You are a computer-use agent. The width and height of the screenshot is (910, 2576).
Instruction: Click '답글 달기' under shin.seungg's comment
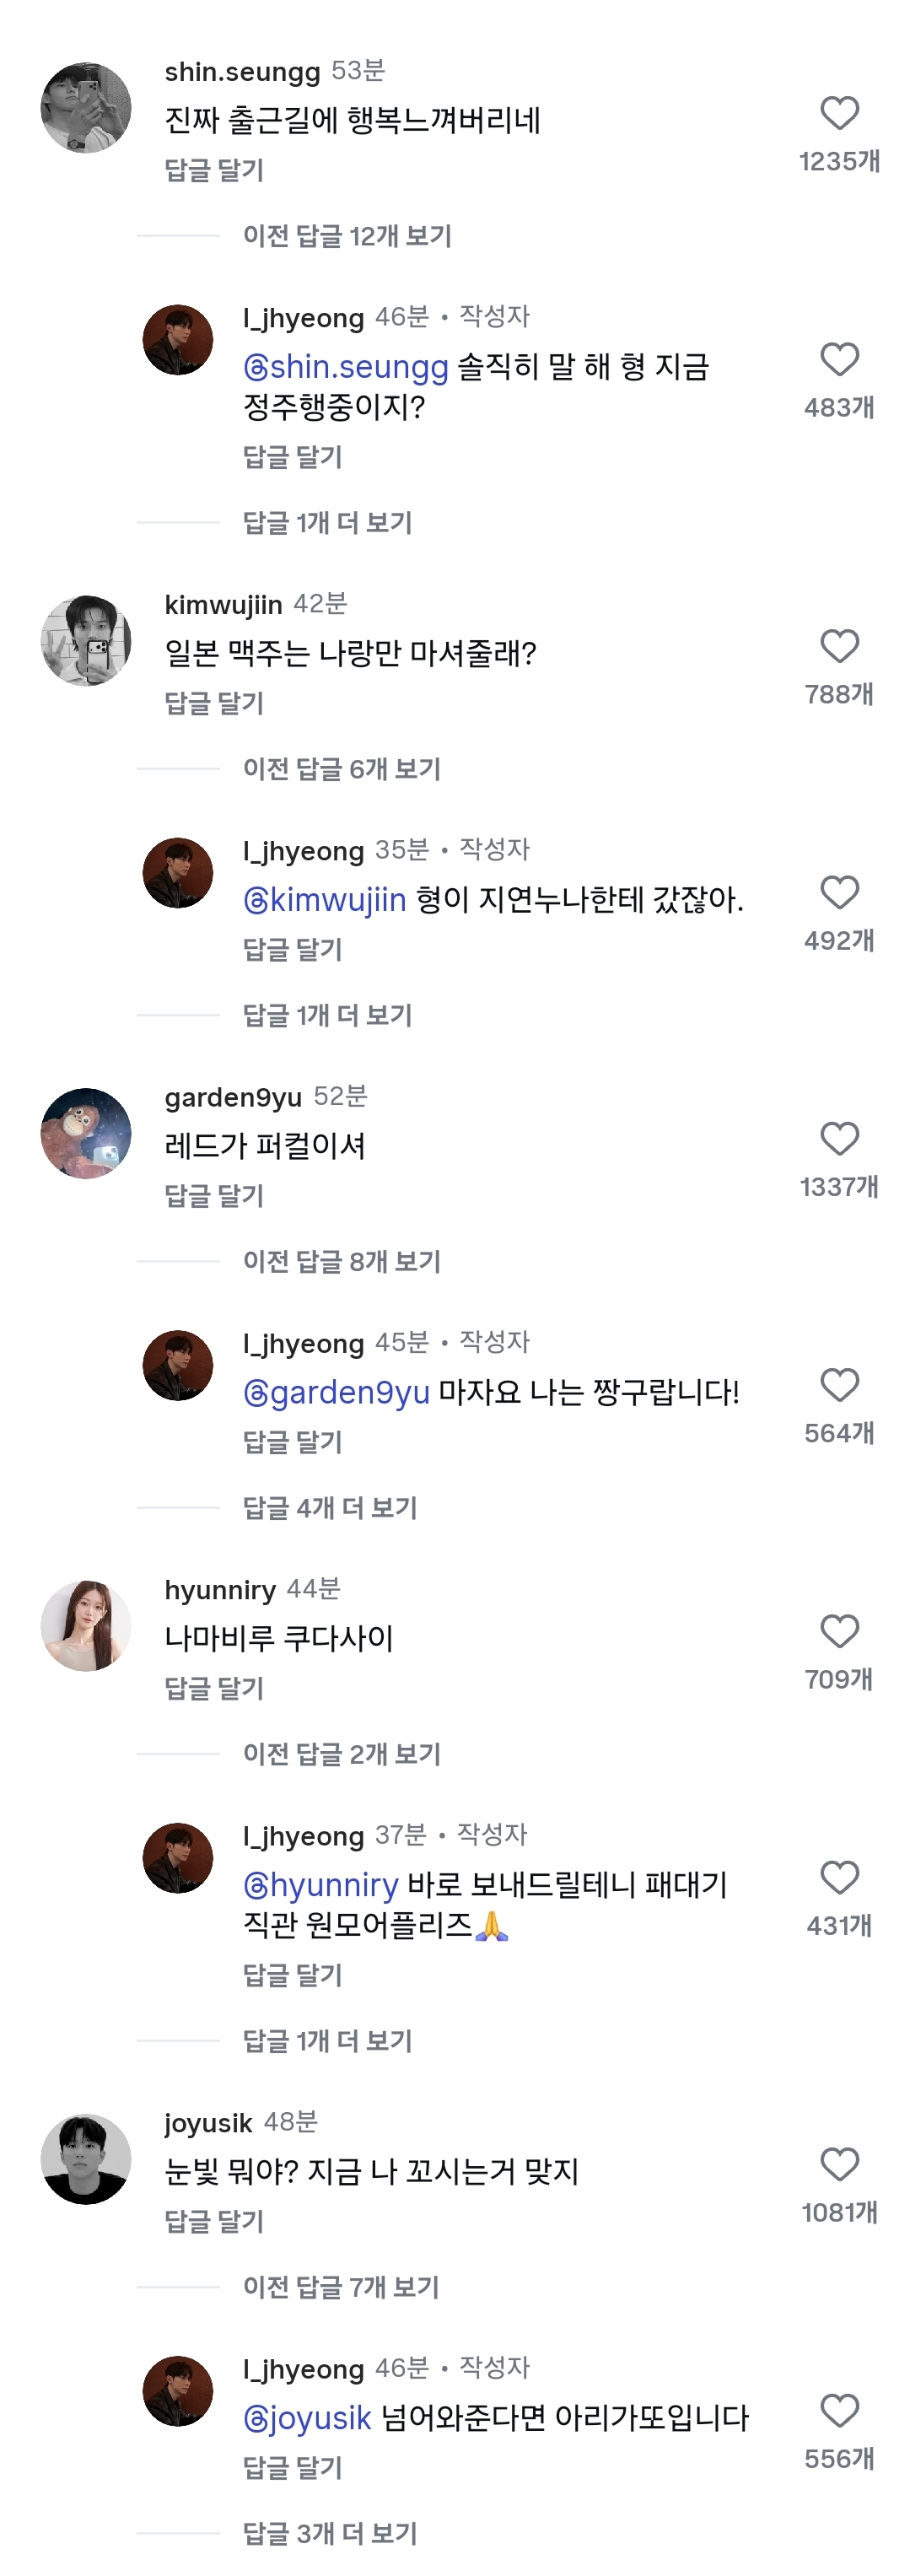point(214,170)
